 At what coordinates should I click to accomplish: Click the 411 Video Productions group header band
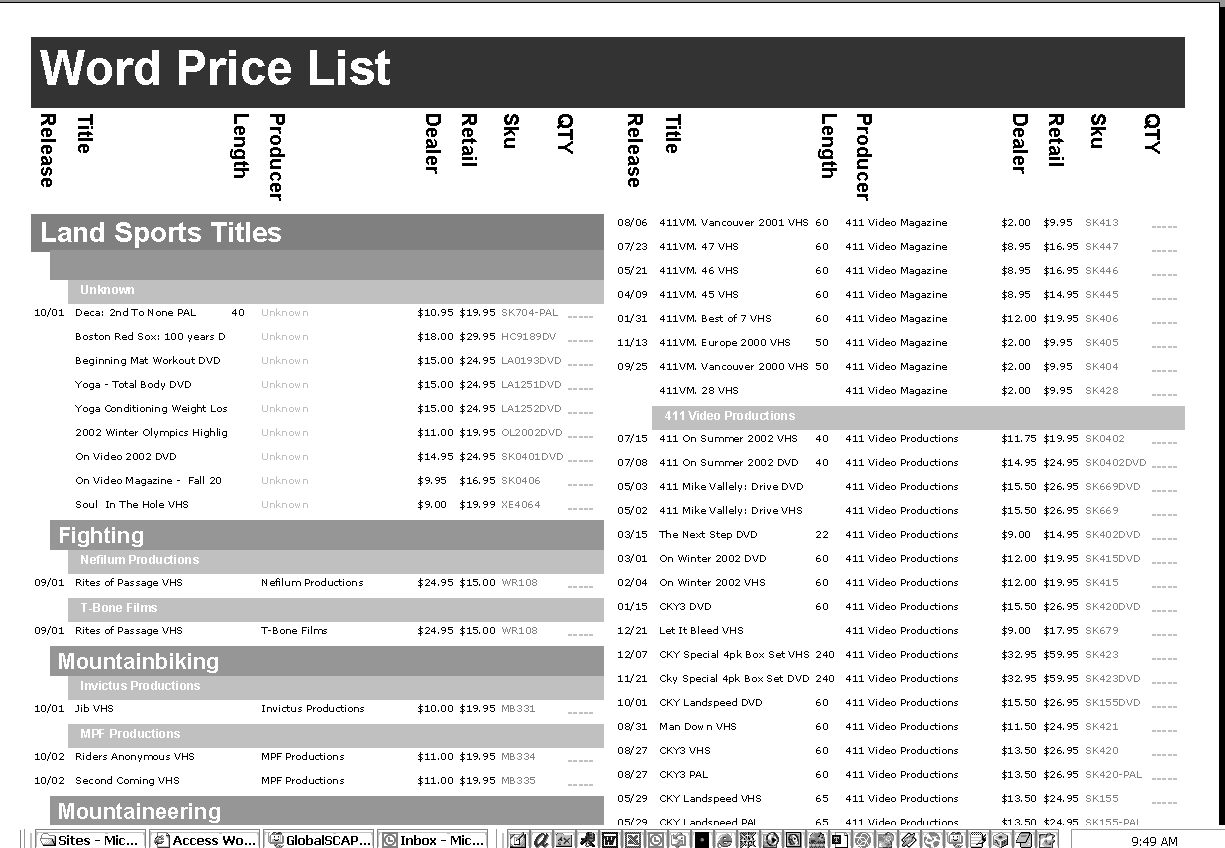918,416
